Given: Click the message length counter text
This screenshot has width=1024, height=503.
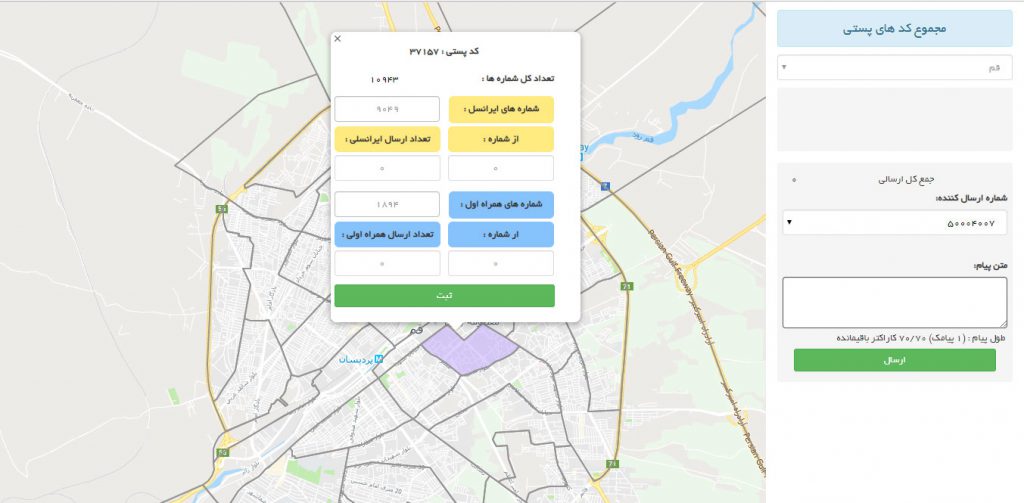Looking at the screenshot, I should (x=921, y=338).
